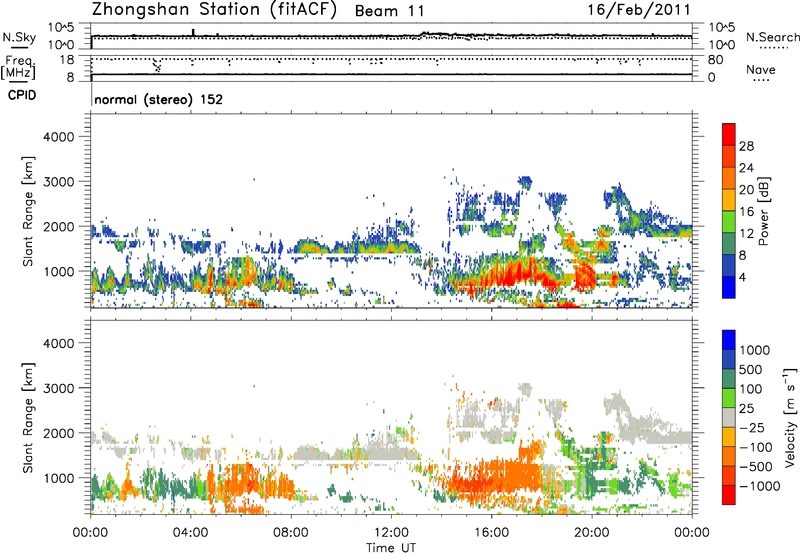Click the 04:00 time axis label
The height and width of the screenshot is (554, 800).
[190, 533]
